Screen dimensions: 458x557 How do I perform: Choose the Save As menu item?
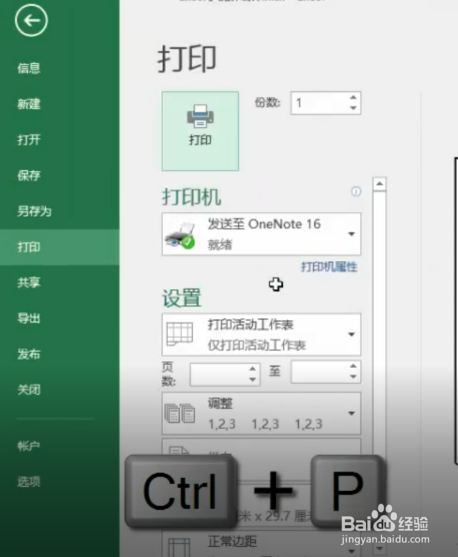point(34,211)
